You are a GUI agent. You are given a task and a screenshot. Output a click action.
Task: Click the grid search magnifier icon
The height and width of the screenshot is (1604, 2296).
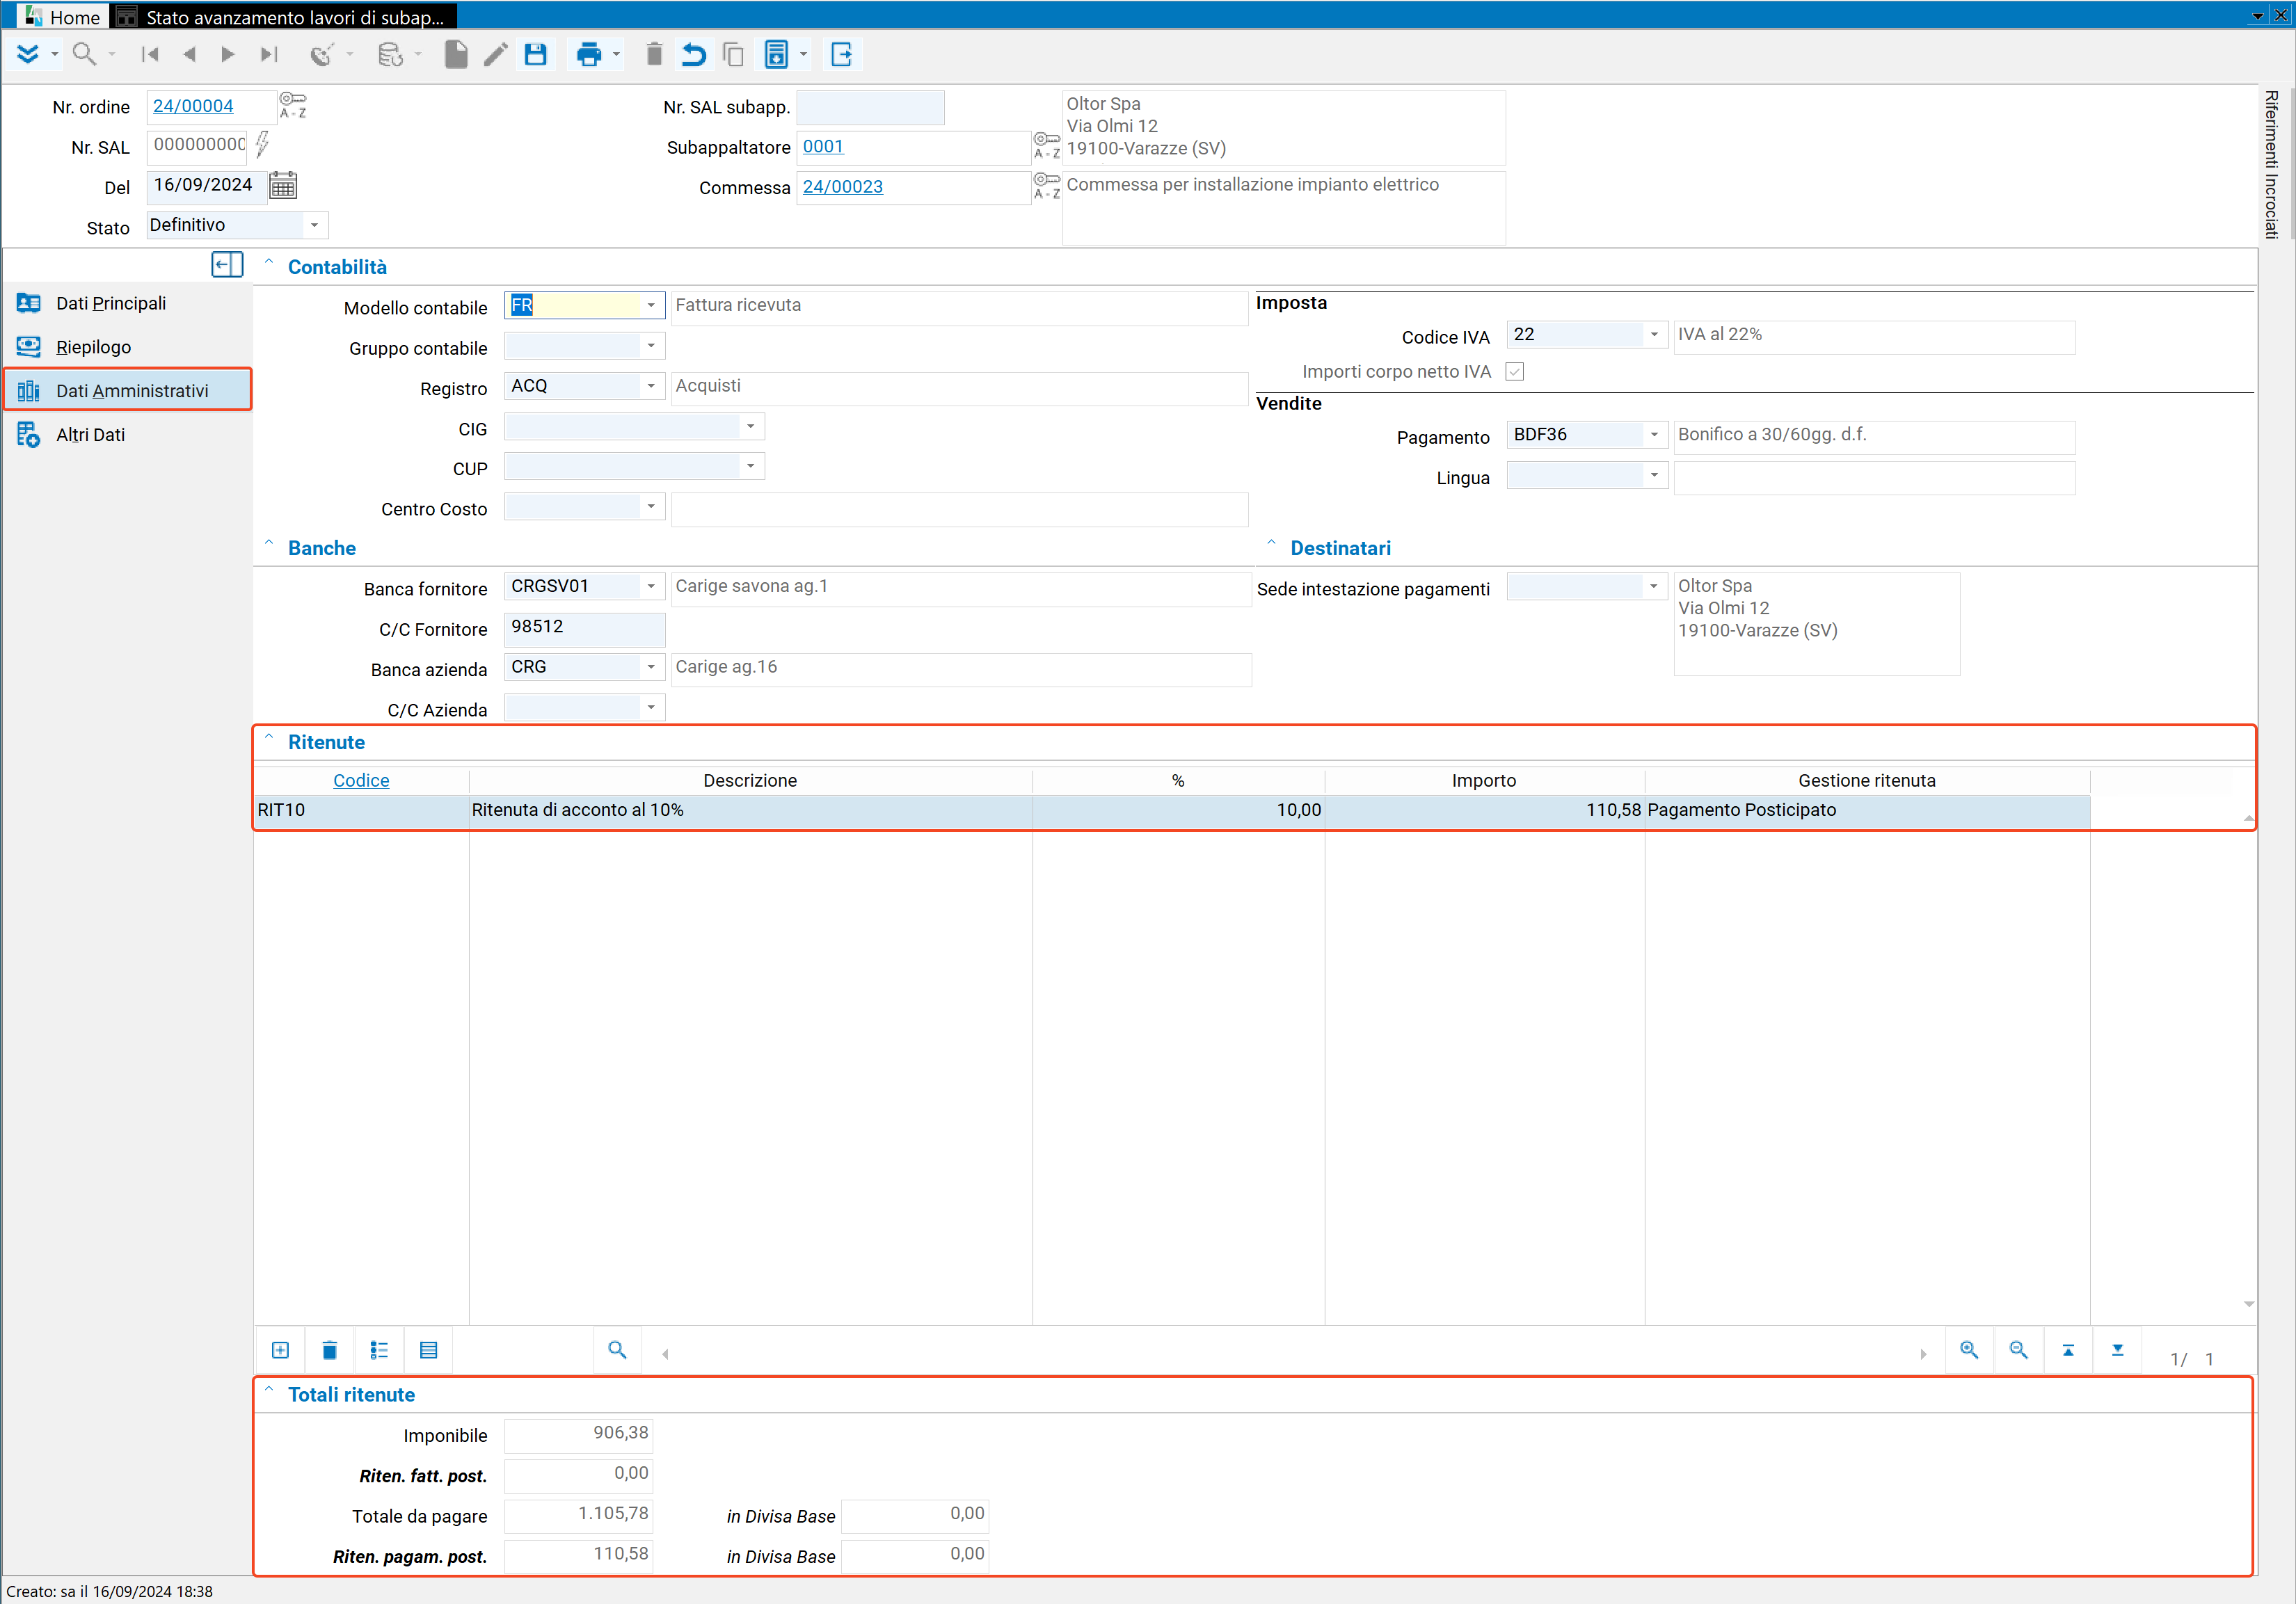617,1350
